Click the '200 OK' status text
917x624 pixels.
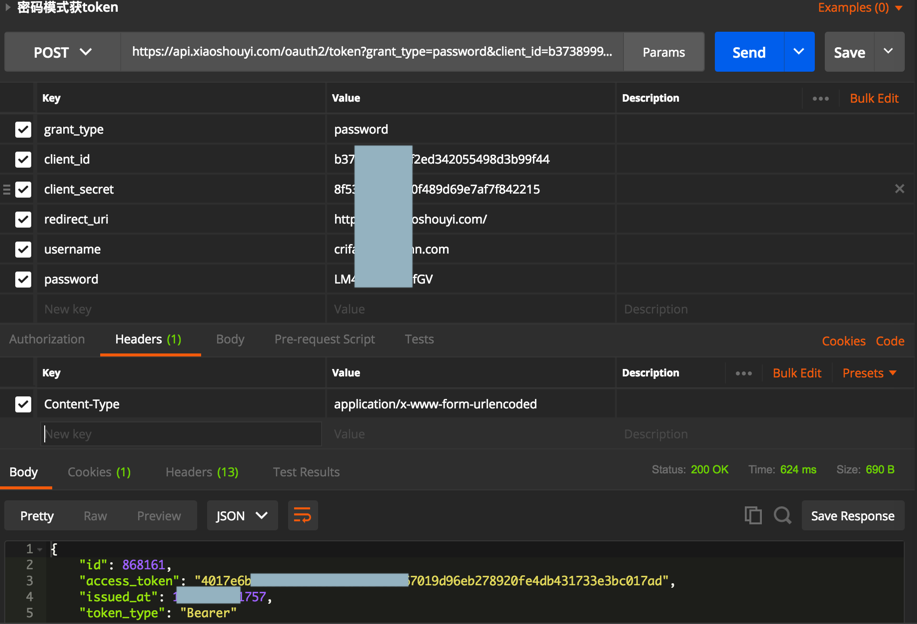[x=709, y=470]
